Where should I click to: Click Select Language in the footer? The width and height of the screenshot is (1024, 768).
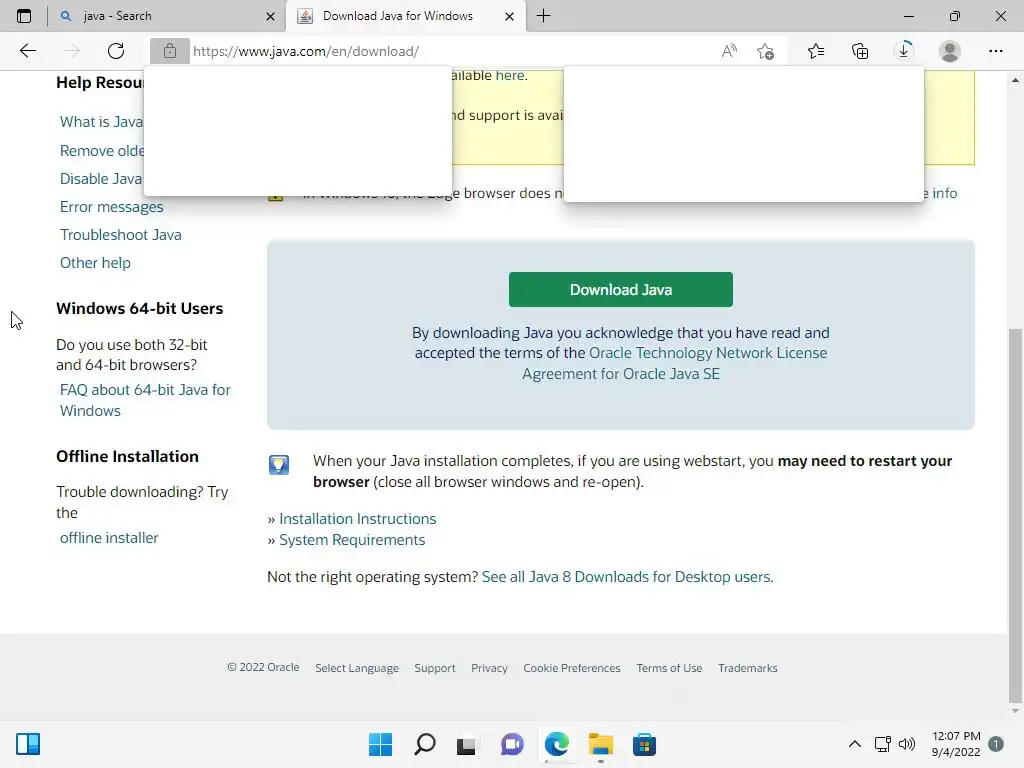(357, 668)
